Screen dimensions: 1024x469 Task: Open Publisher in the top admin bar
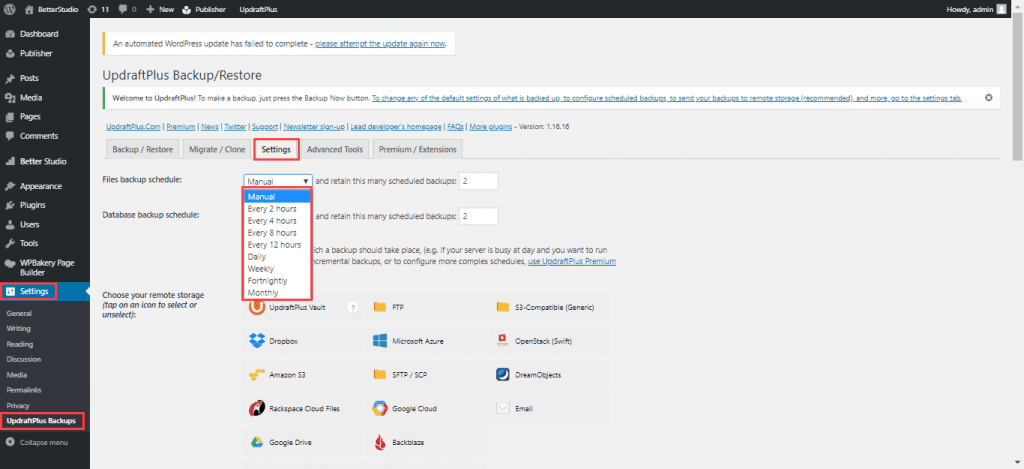click(x=204, y=10)
